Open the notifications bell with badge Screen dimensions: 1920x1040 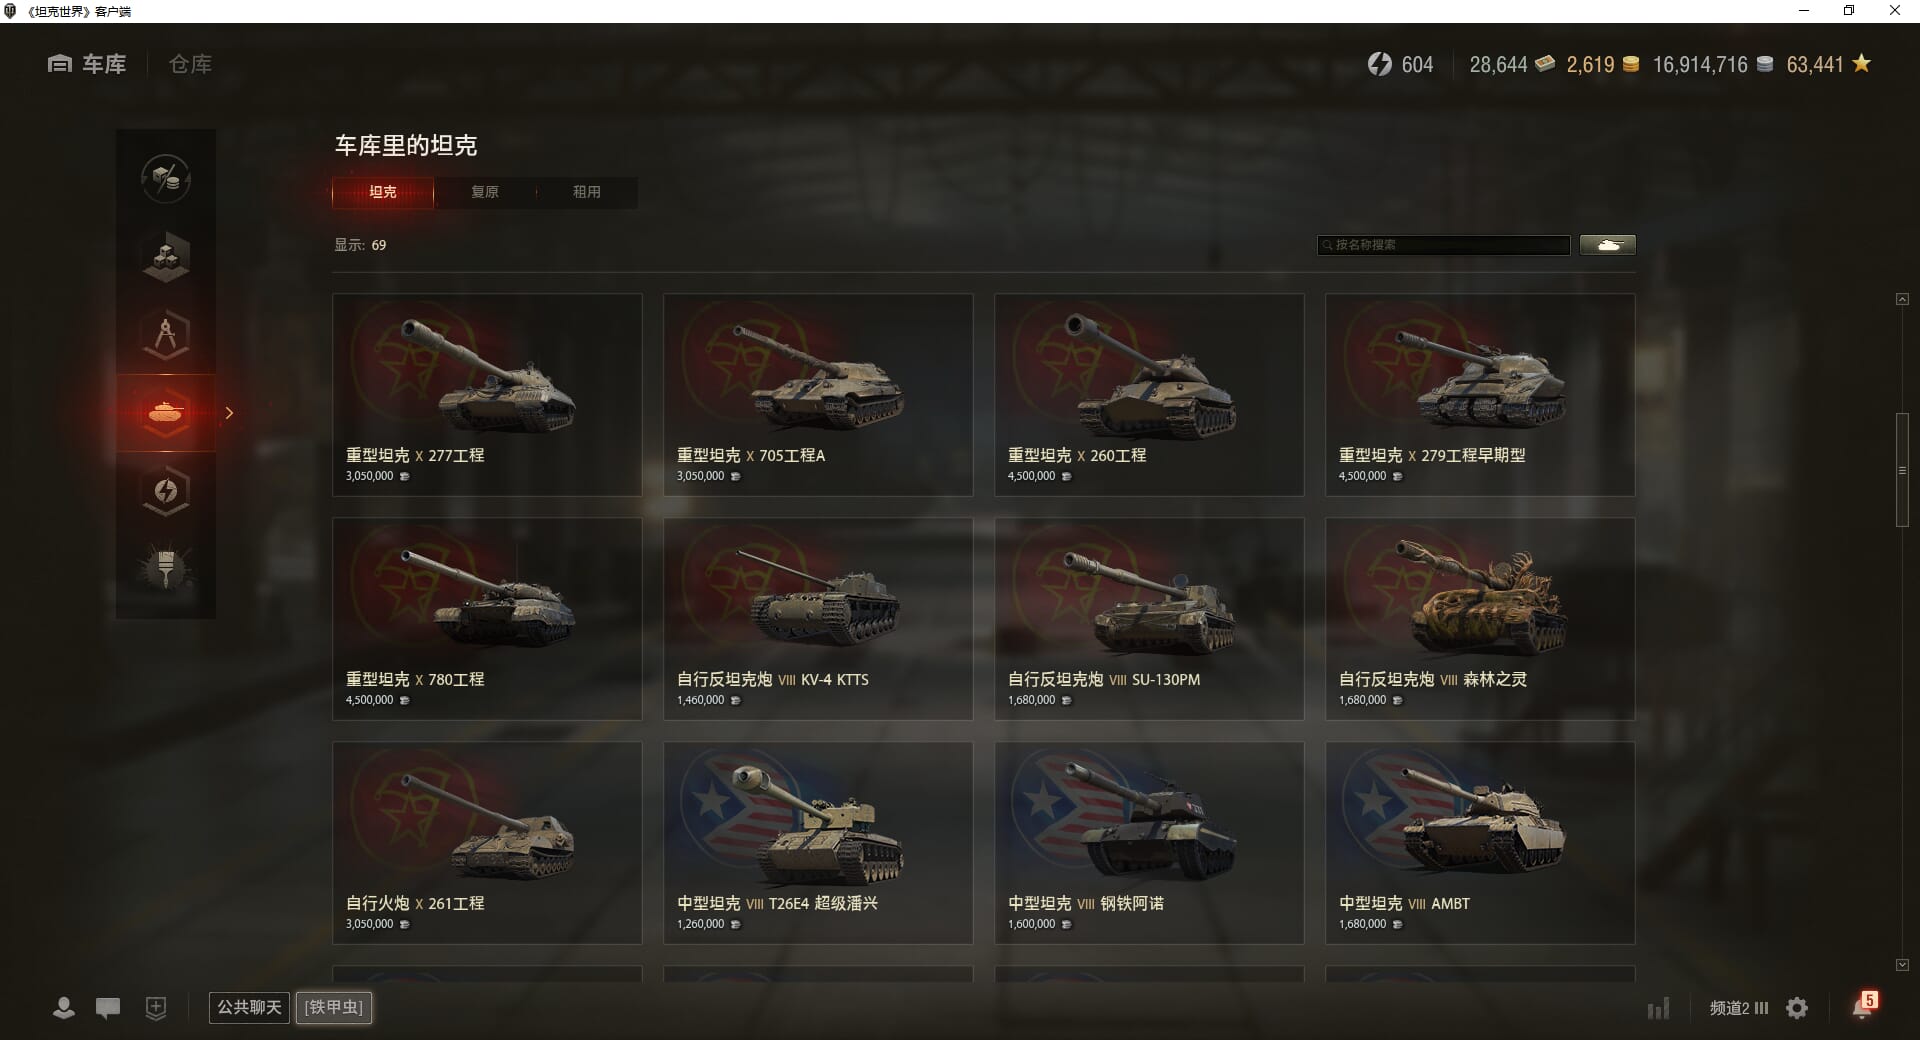point(1863,1006)
